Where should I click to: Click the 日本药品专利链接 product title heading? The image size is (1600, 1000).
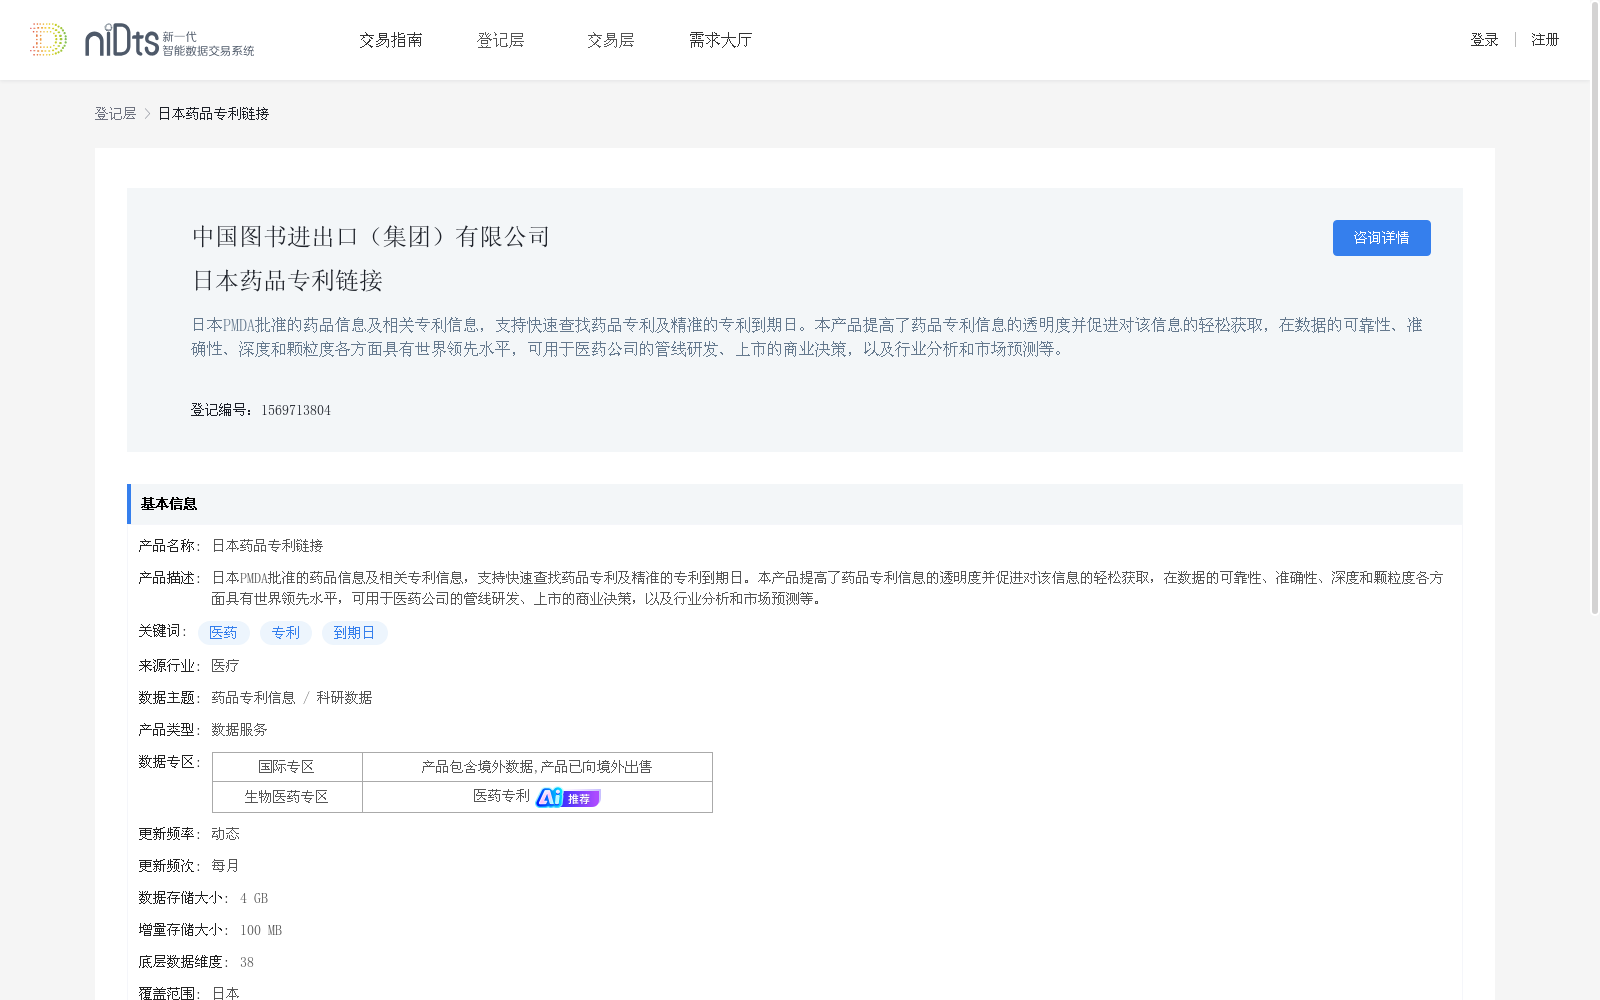[x=288, y=281]
